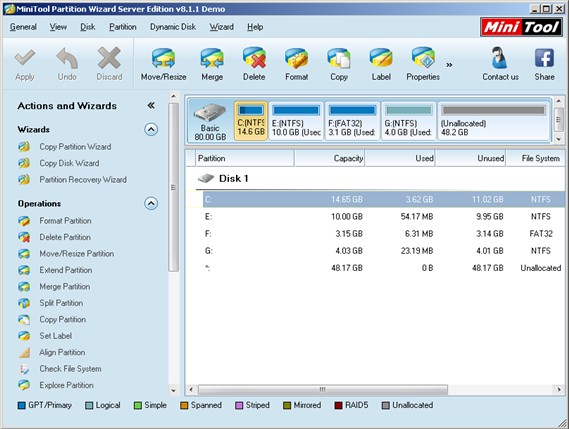Click the Delete toolbar icon
This screenshot has height=429, width=569.
point(254,58)
